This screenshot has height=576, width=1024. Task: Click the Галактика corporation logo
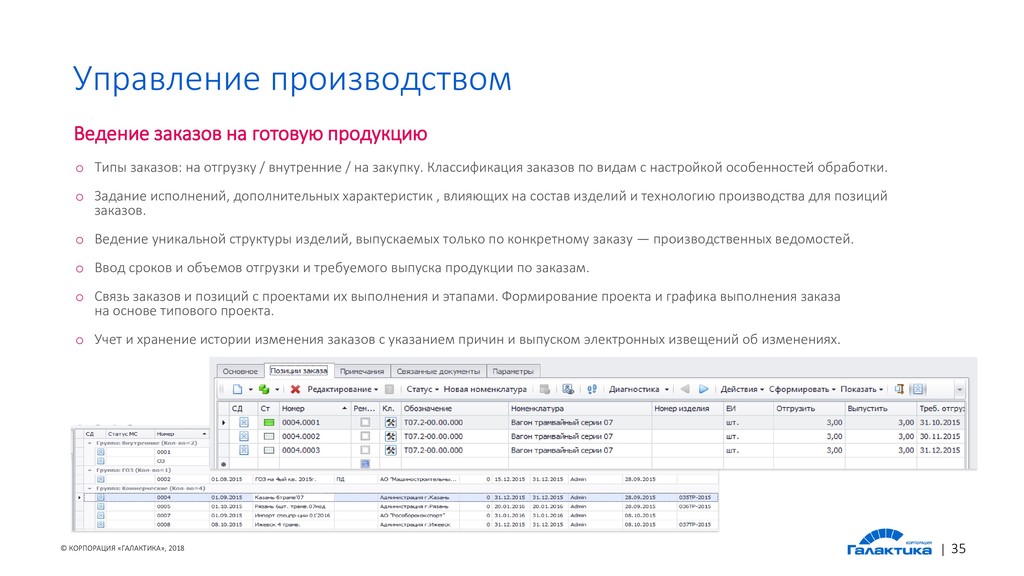[889, 543]
